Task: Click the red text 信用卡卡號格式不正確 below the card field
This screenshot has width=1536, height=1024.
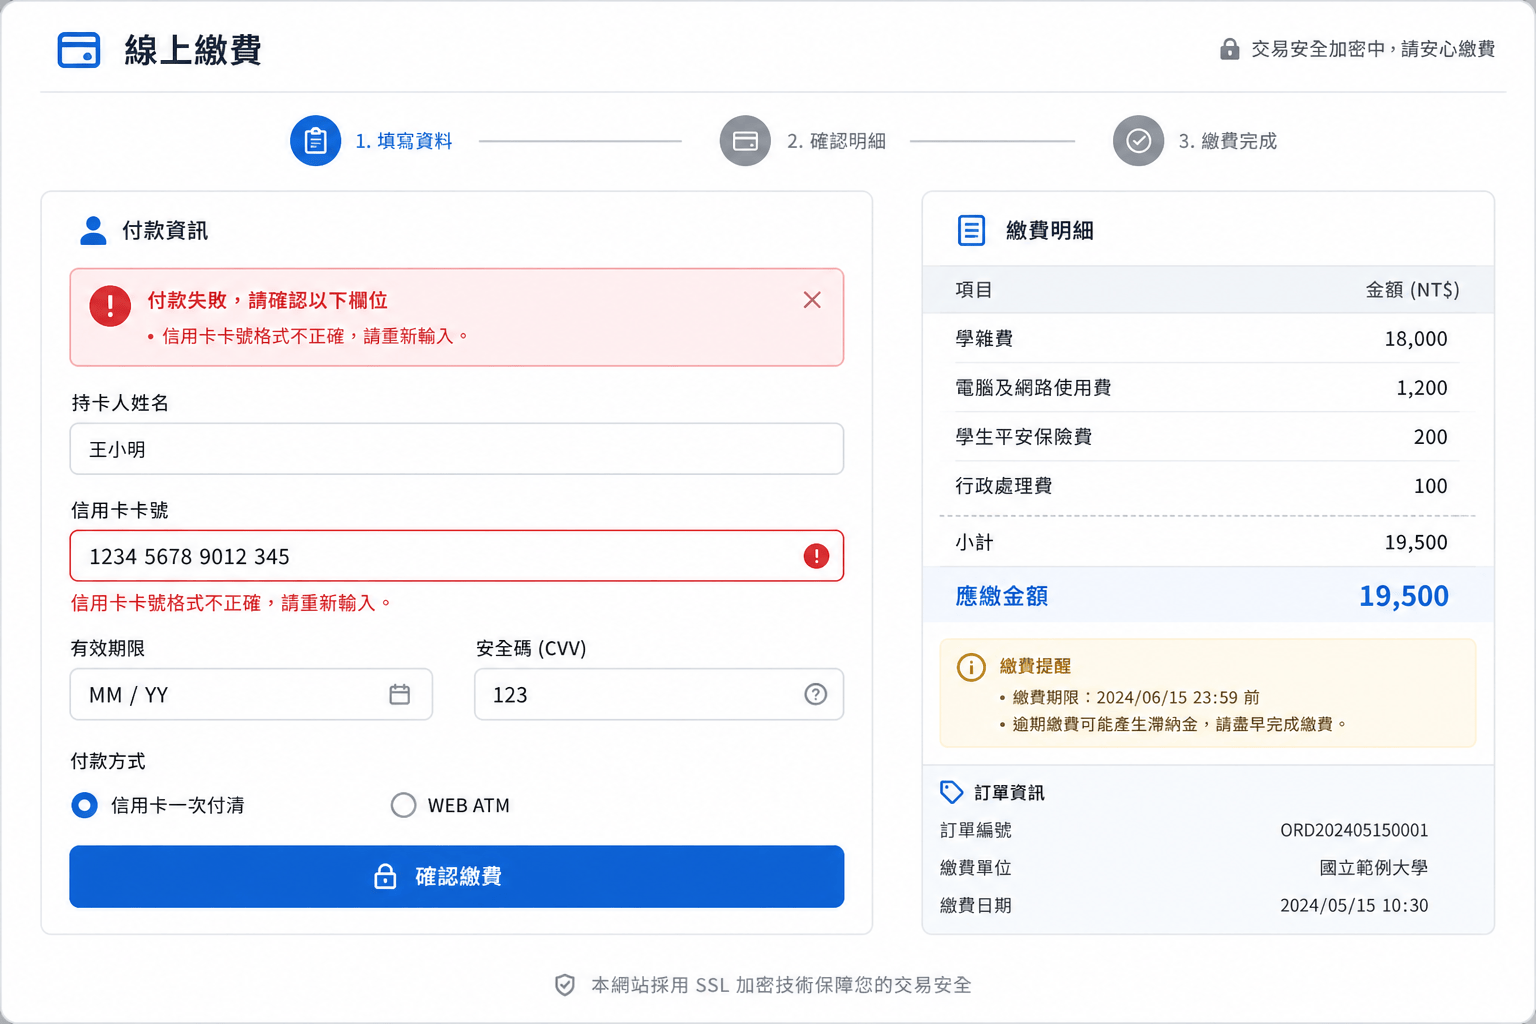Action: coord(230,603)
